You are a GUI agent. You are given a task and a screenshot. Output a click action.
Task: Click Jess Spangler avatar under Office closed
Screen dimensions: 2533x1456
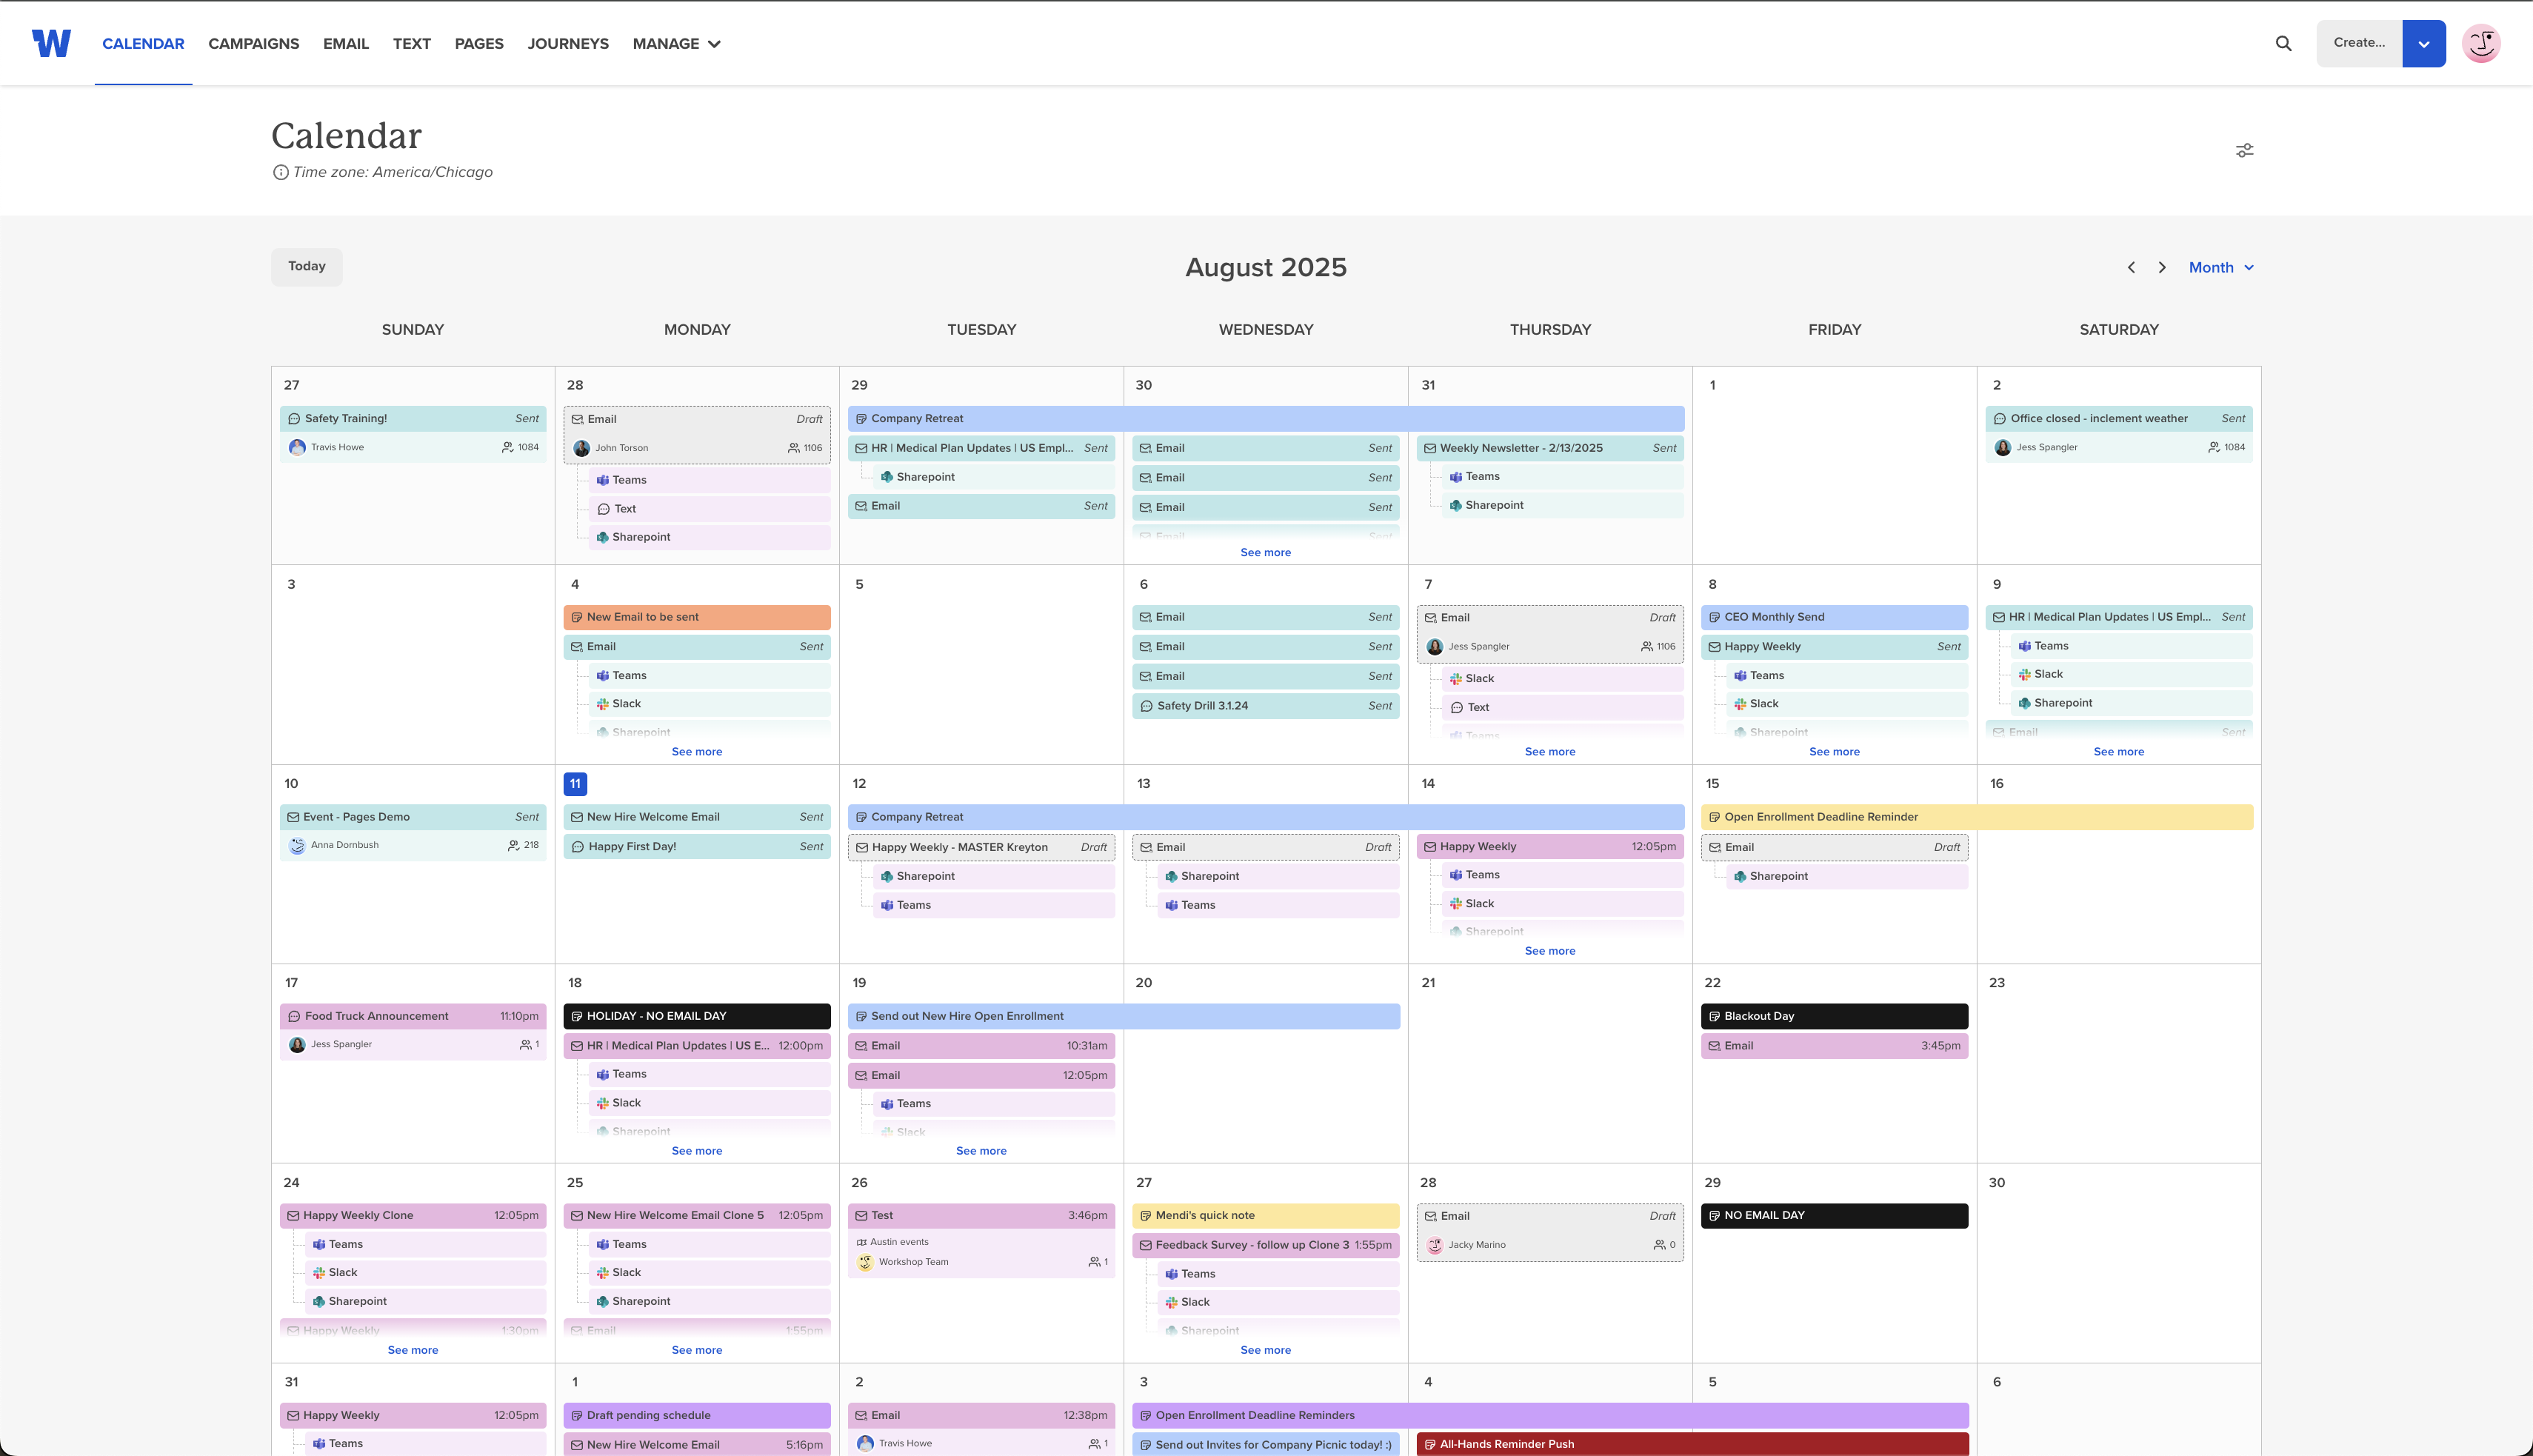2003,447
